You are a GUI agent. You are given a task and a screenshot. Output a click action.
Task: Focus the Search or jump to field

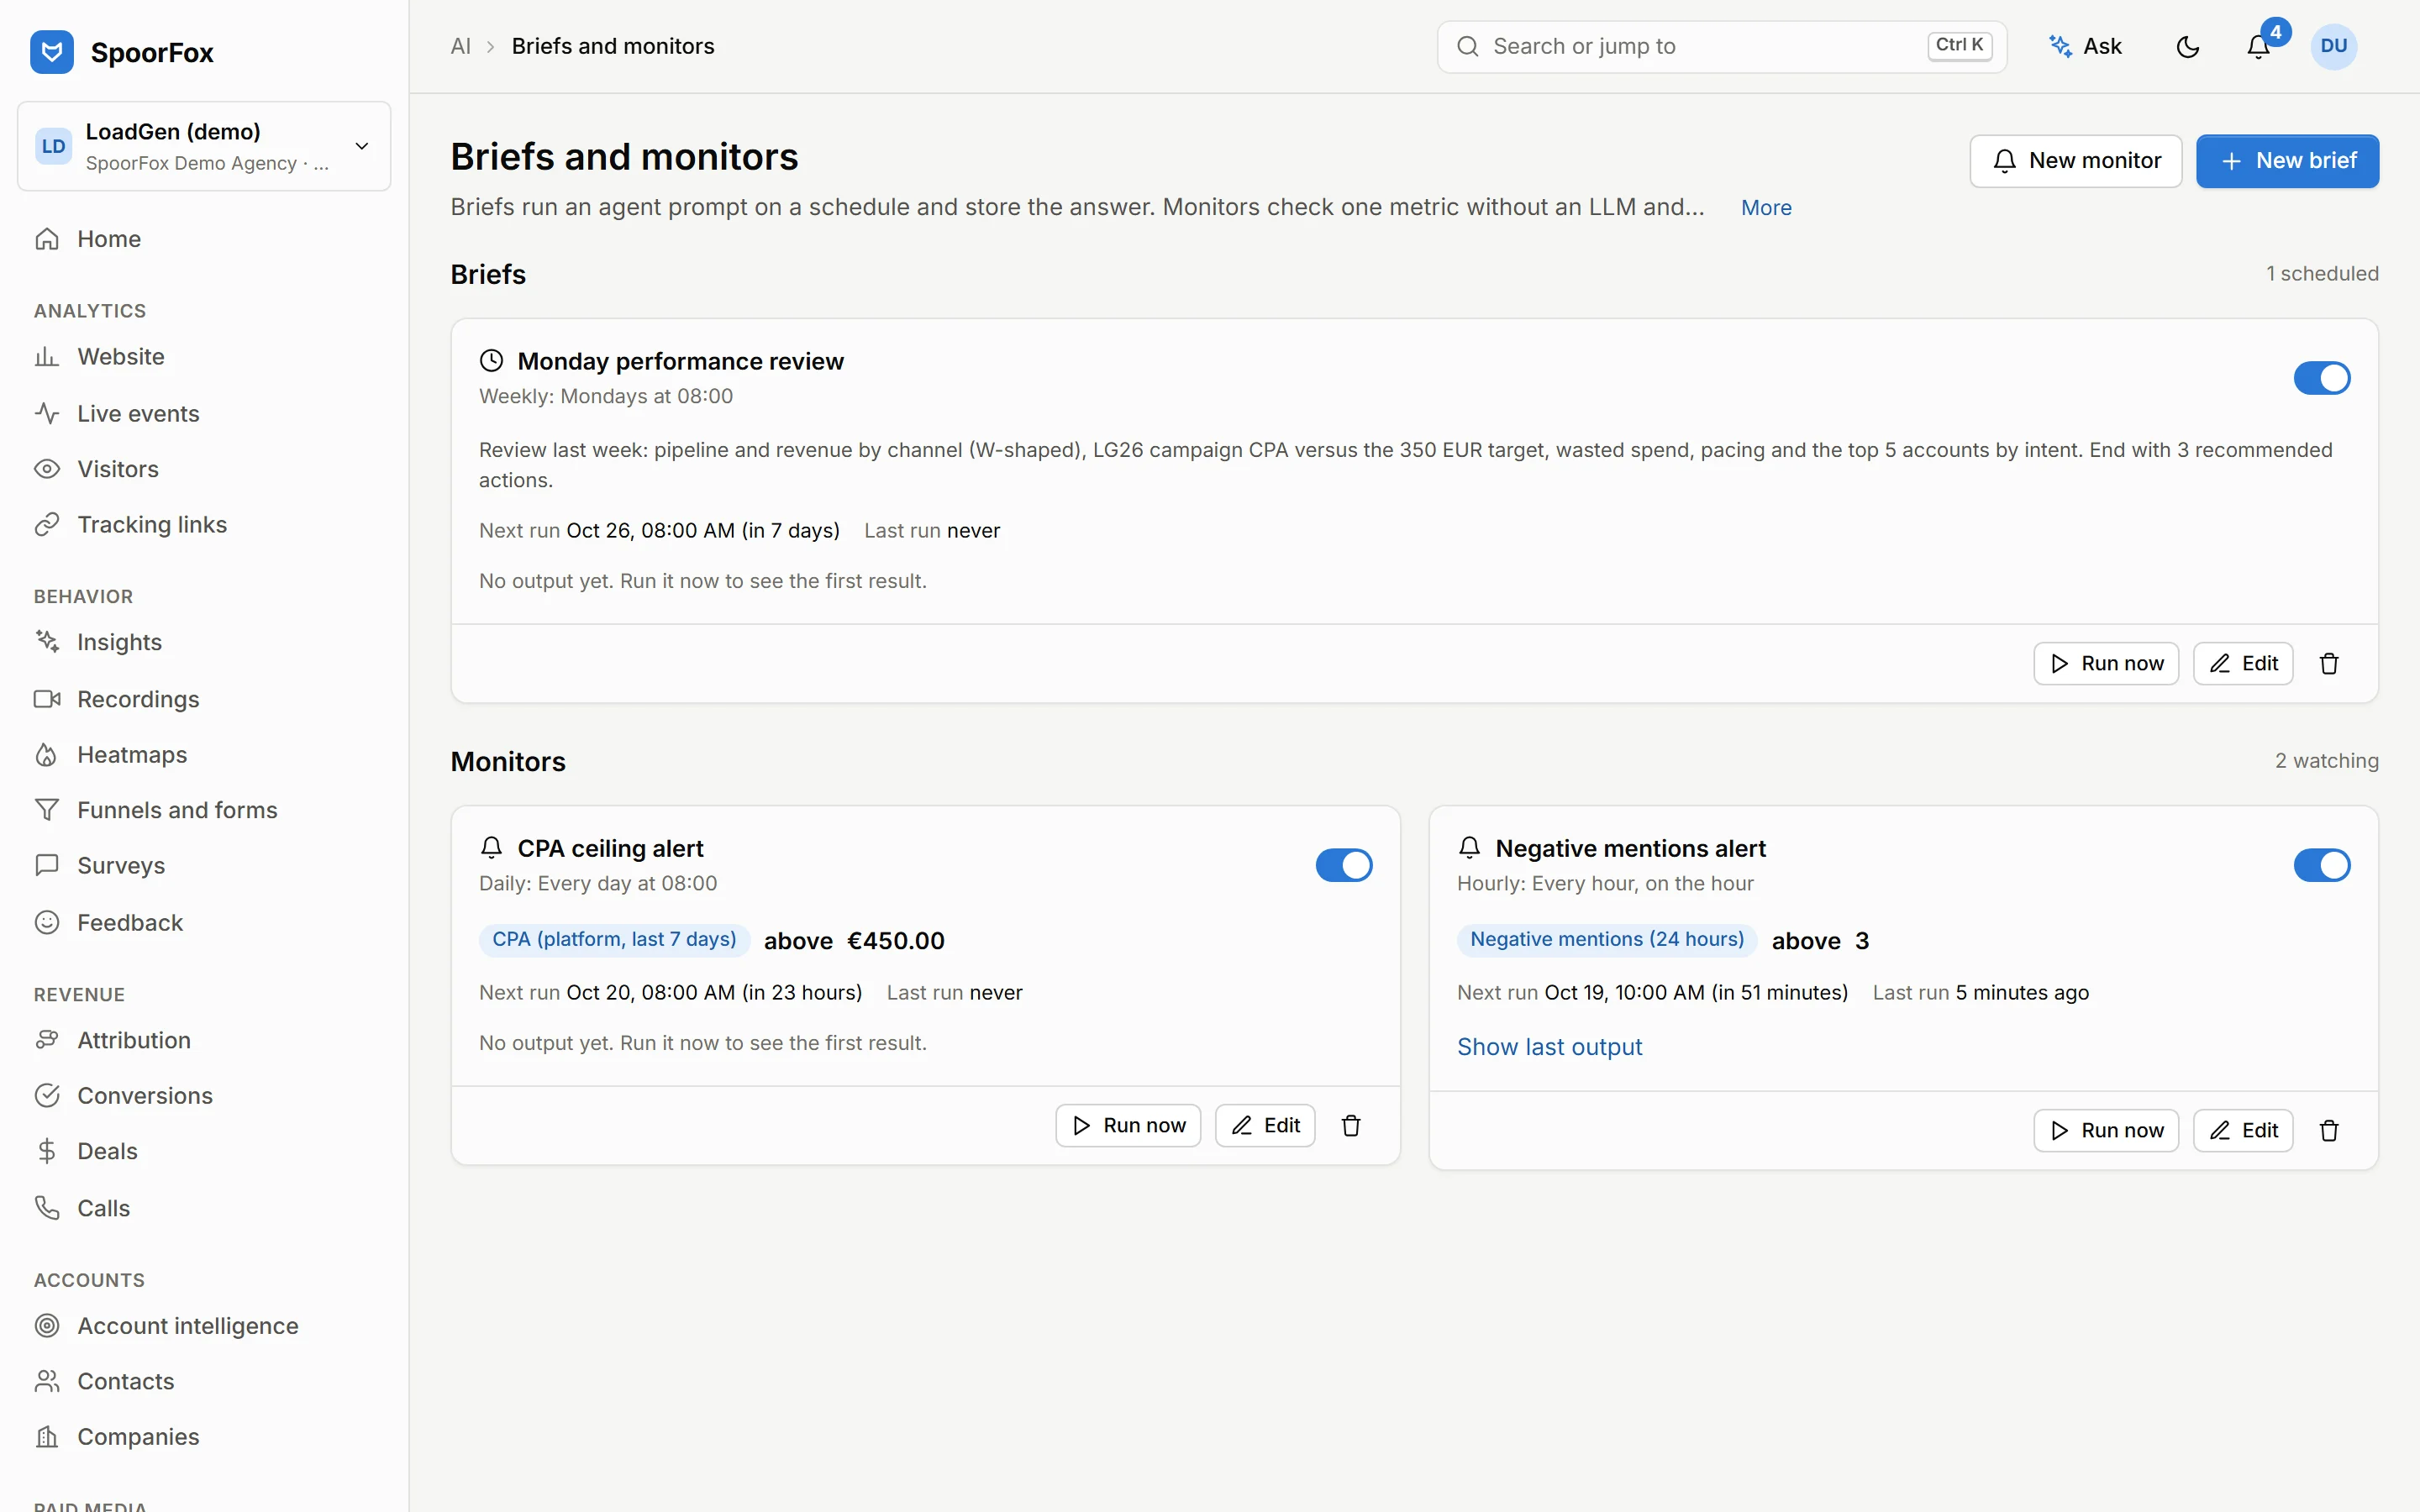click(1721, 47)
